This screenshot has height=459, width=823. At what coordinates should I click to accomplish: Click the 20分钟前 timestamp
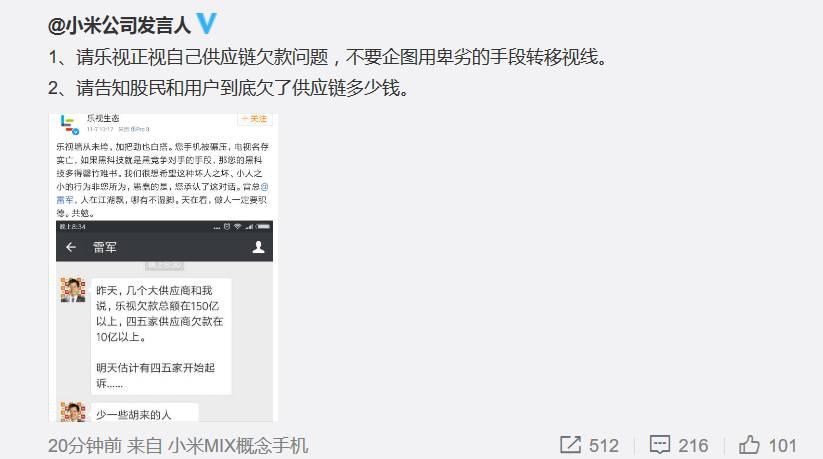[85, 446]
